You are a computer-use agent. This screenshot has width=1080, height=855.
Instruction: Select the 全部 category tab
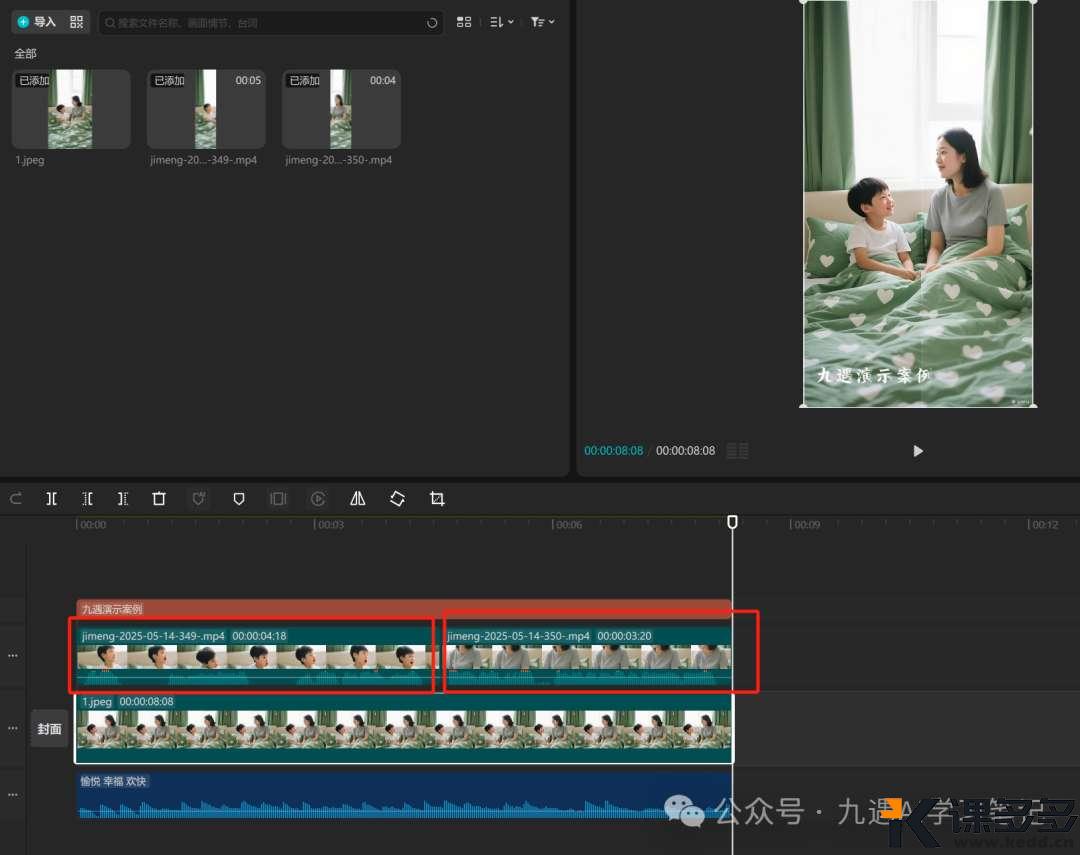(x=25, y=53)
